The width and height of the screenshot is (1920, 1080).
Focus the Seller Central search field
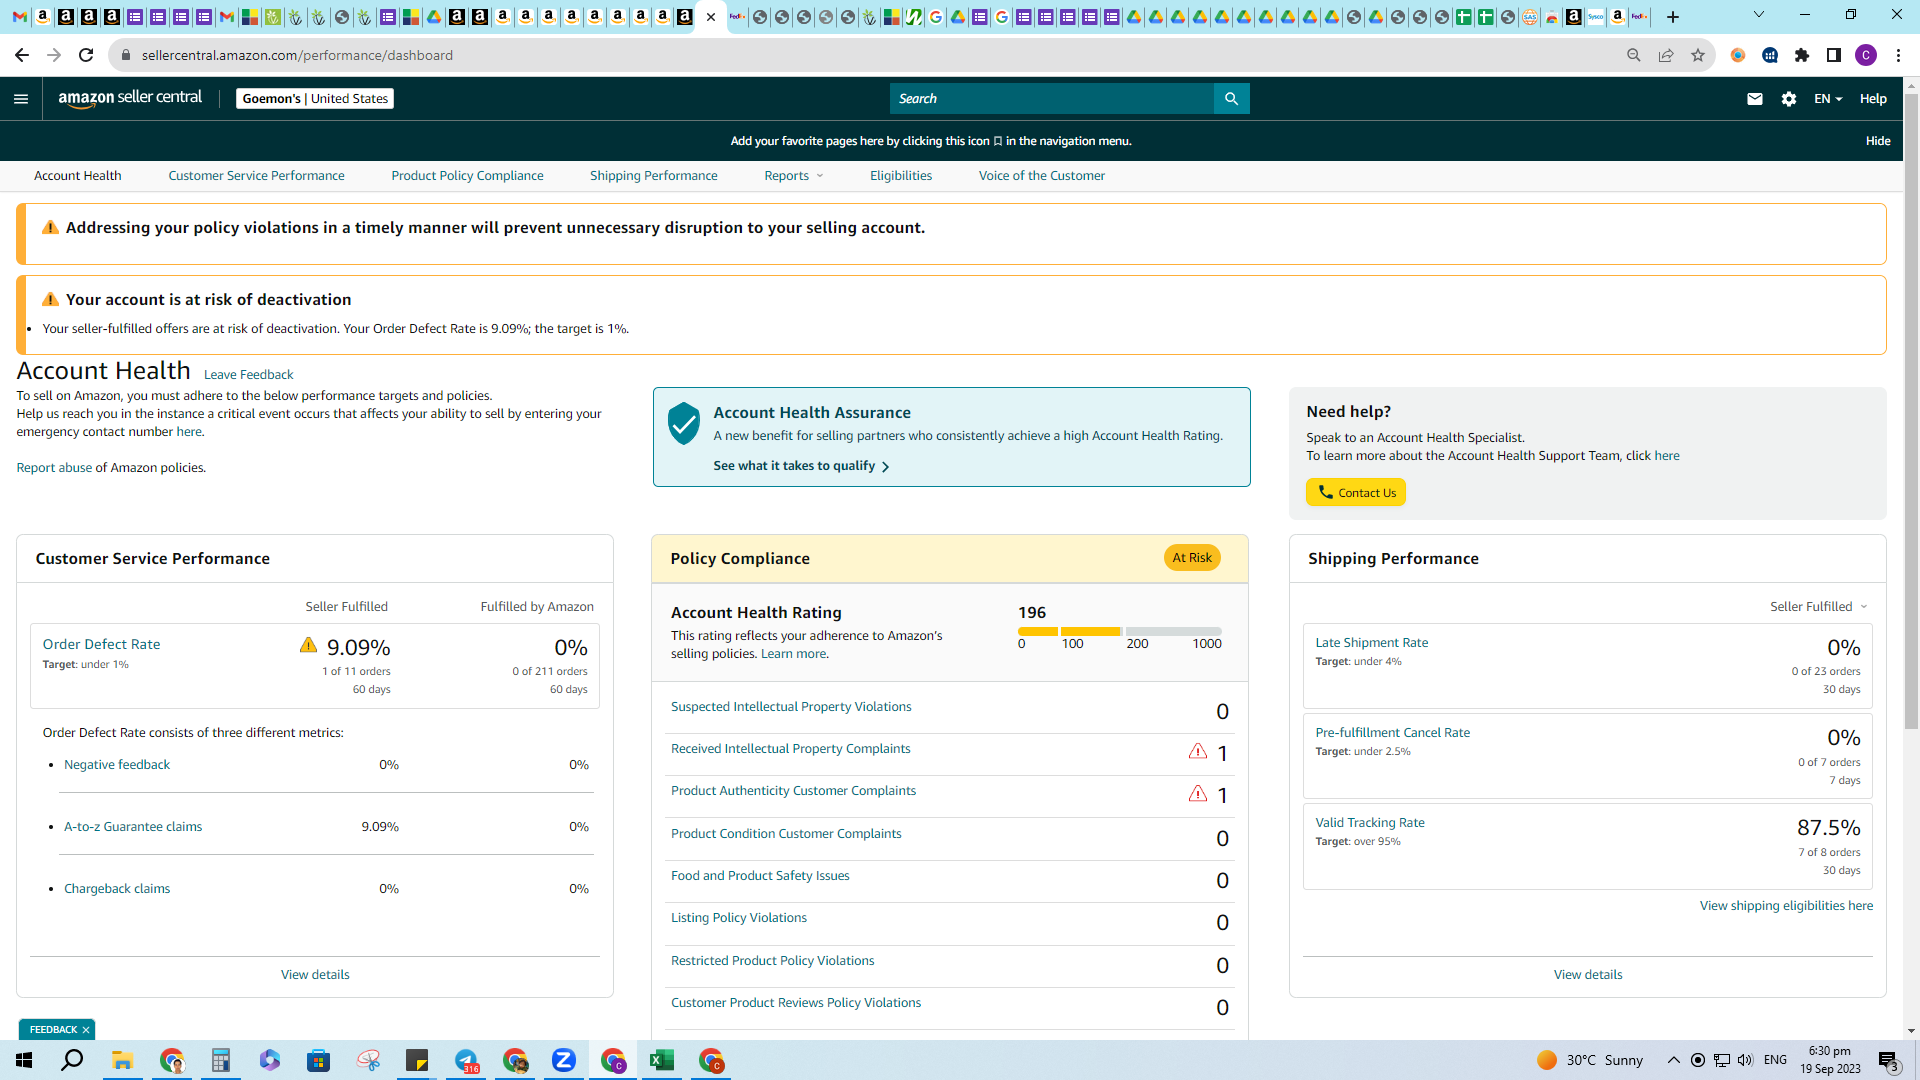[1051, 98]
